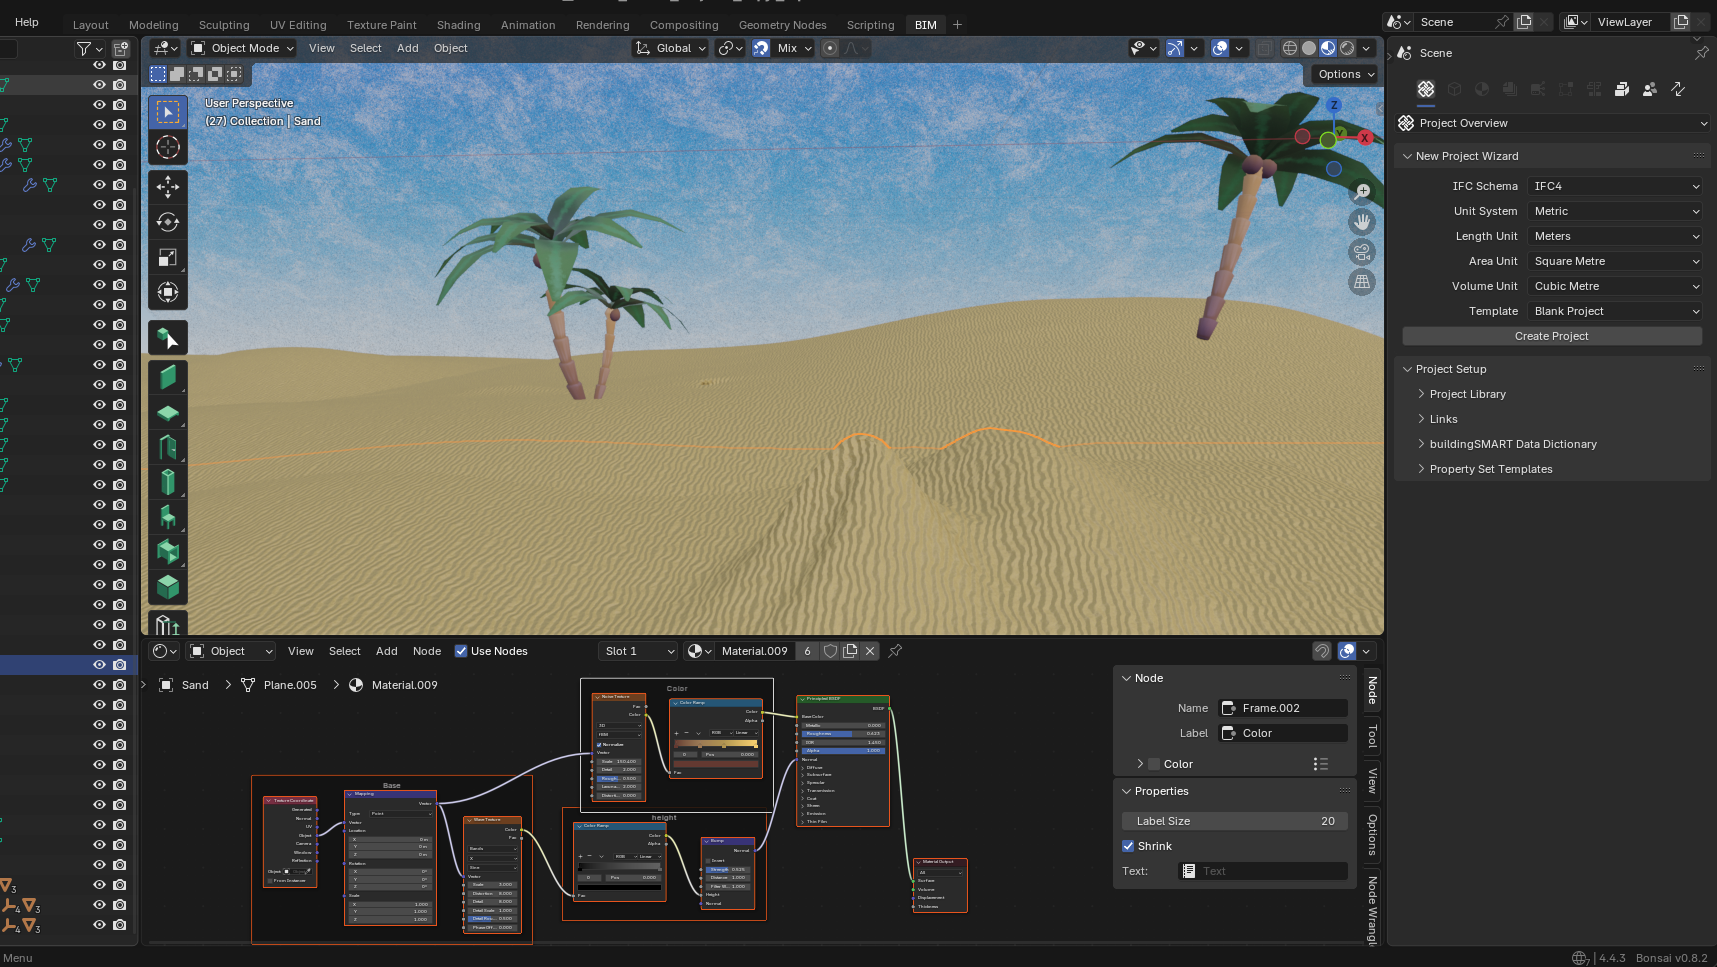Click the X axis on navigation gizmo
Viewport: 1717px width, 967px height.
coord(1365,138)
